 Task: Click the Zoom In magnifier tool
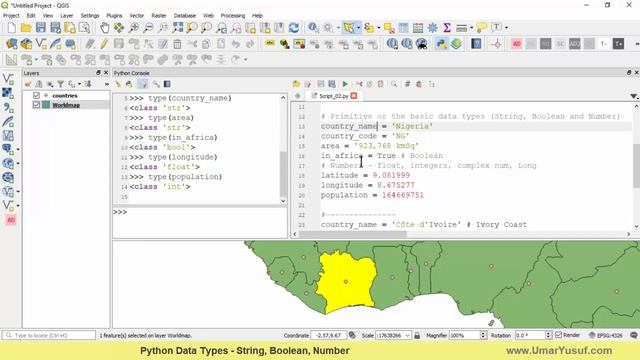tap(133, 28)
